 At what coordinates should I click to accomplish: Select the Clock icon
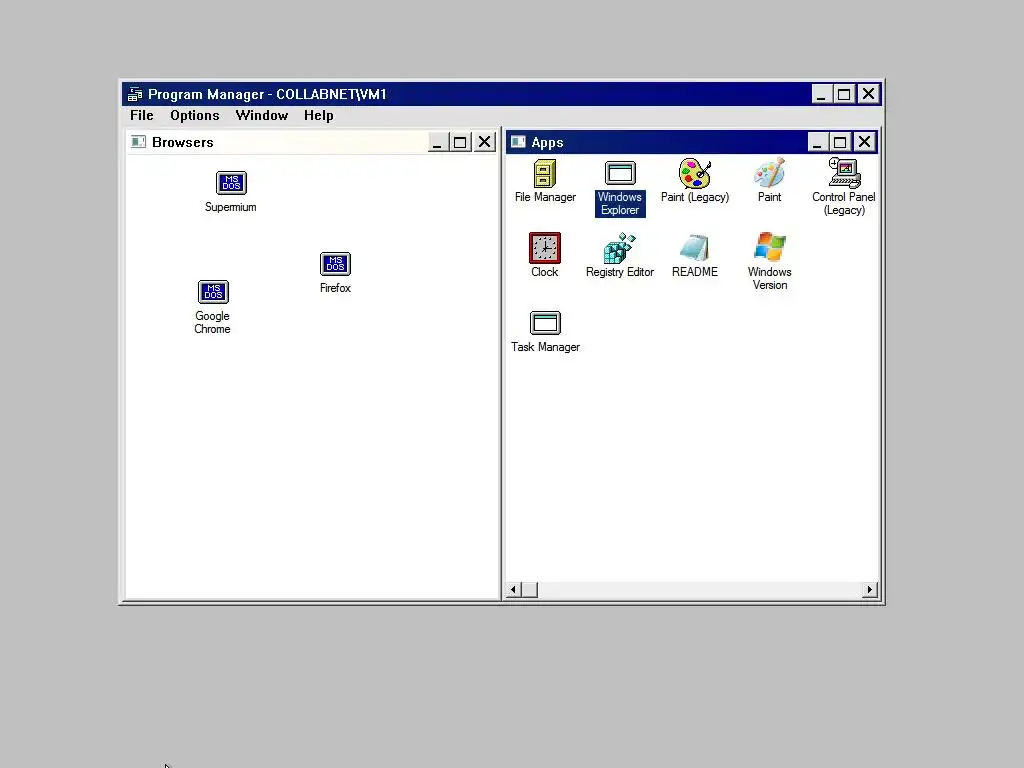coord(545,248)
